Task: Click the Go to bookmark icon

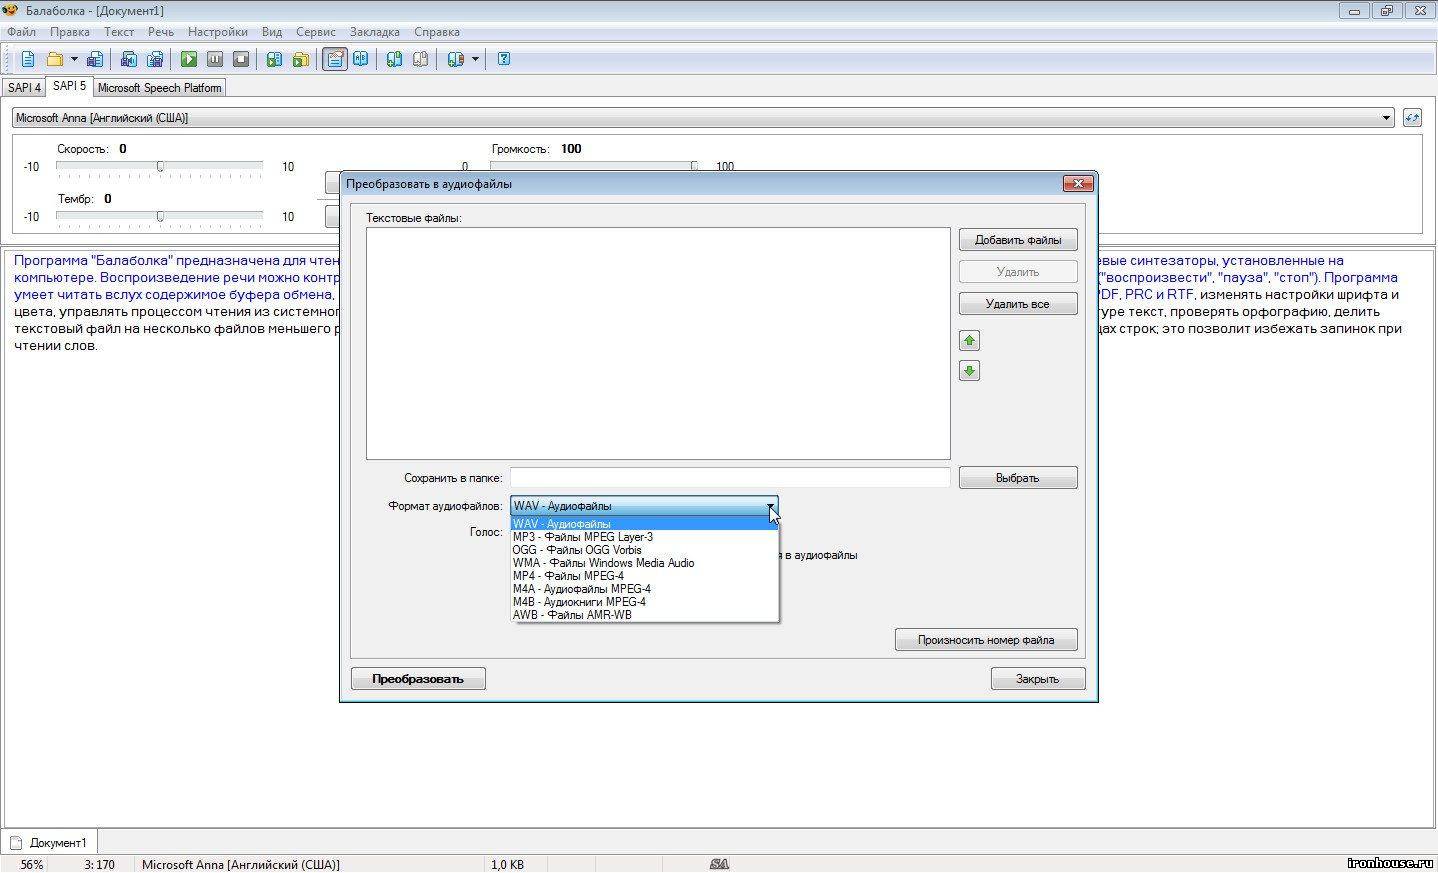Action: click(421, 59)
